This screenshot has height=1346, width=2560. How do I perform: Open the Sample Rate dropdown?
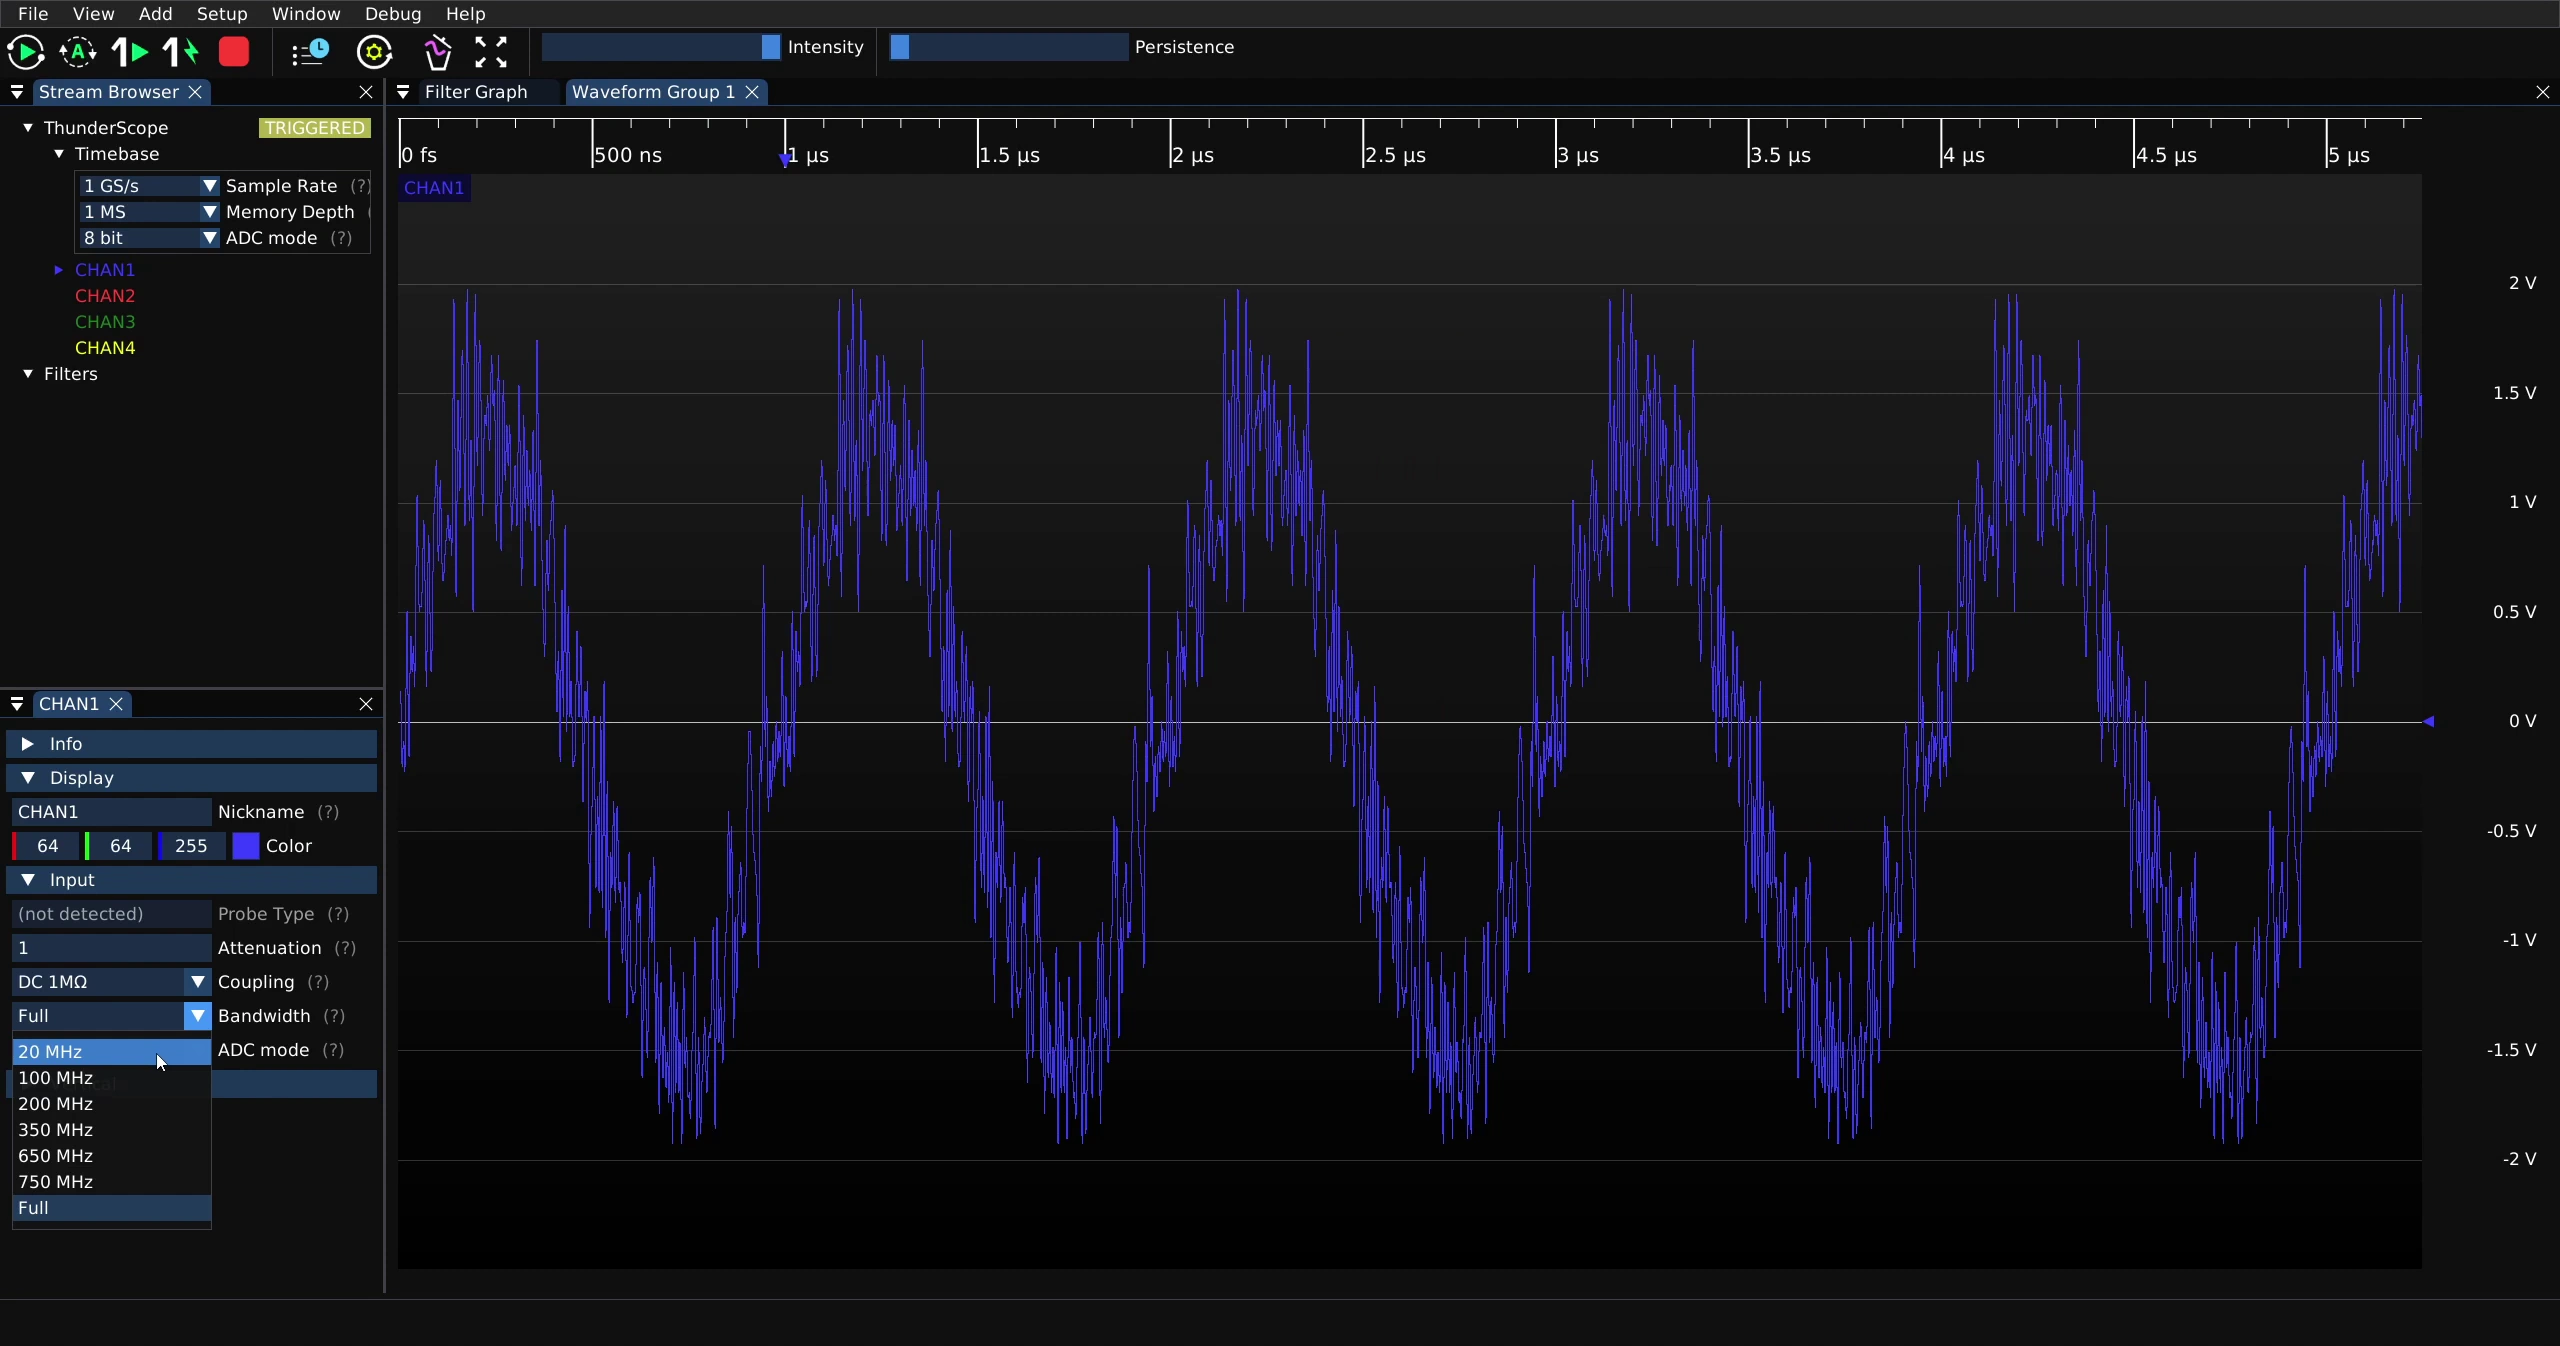[148, 186]
